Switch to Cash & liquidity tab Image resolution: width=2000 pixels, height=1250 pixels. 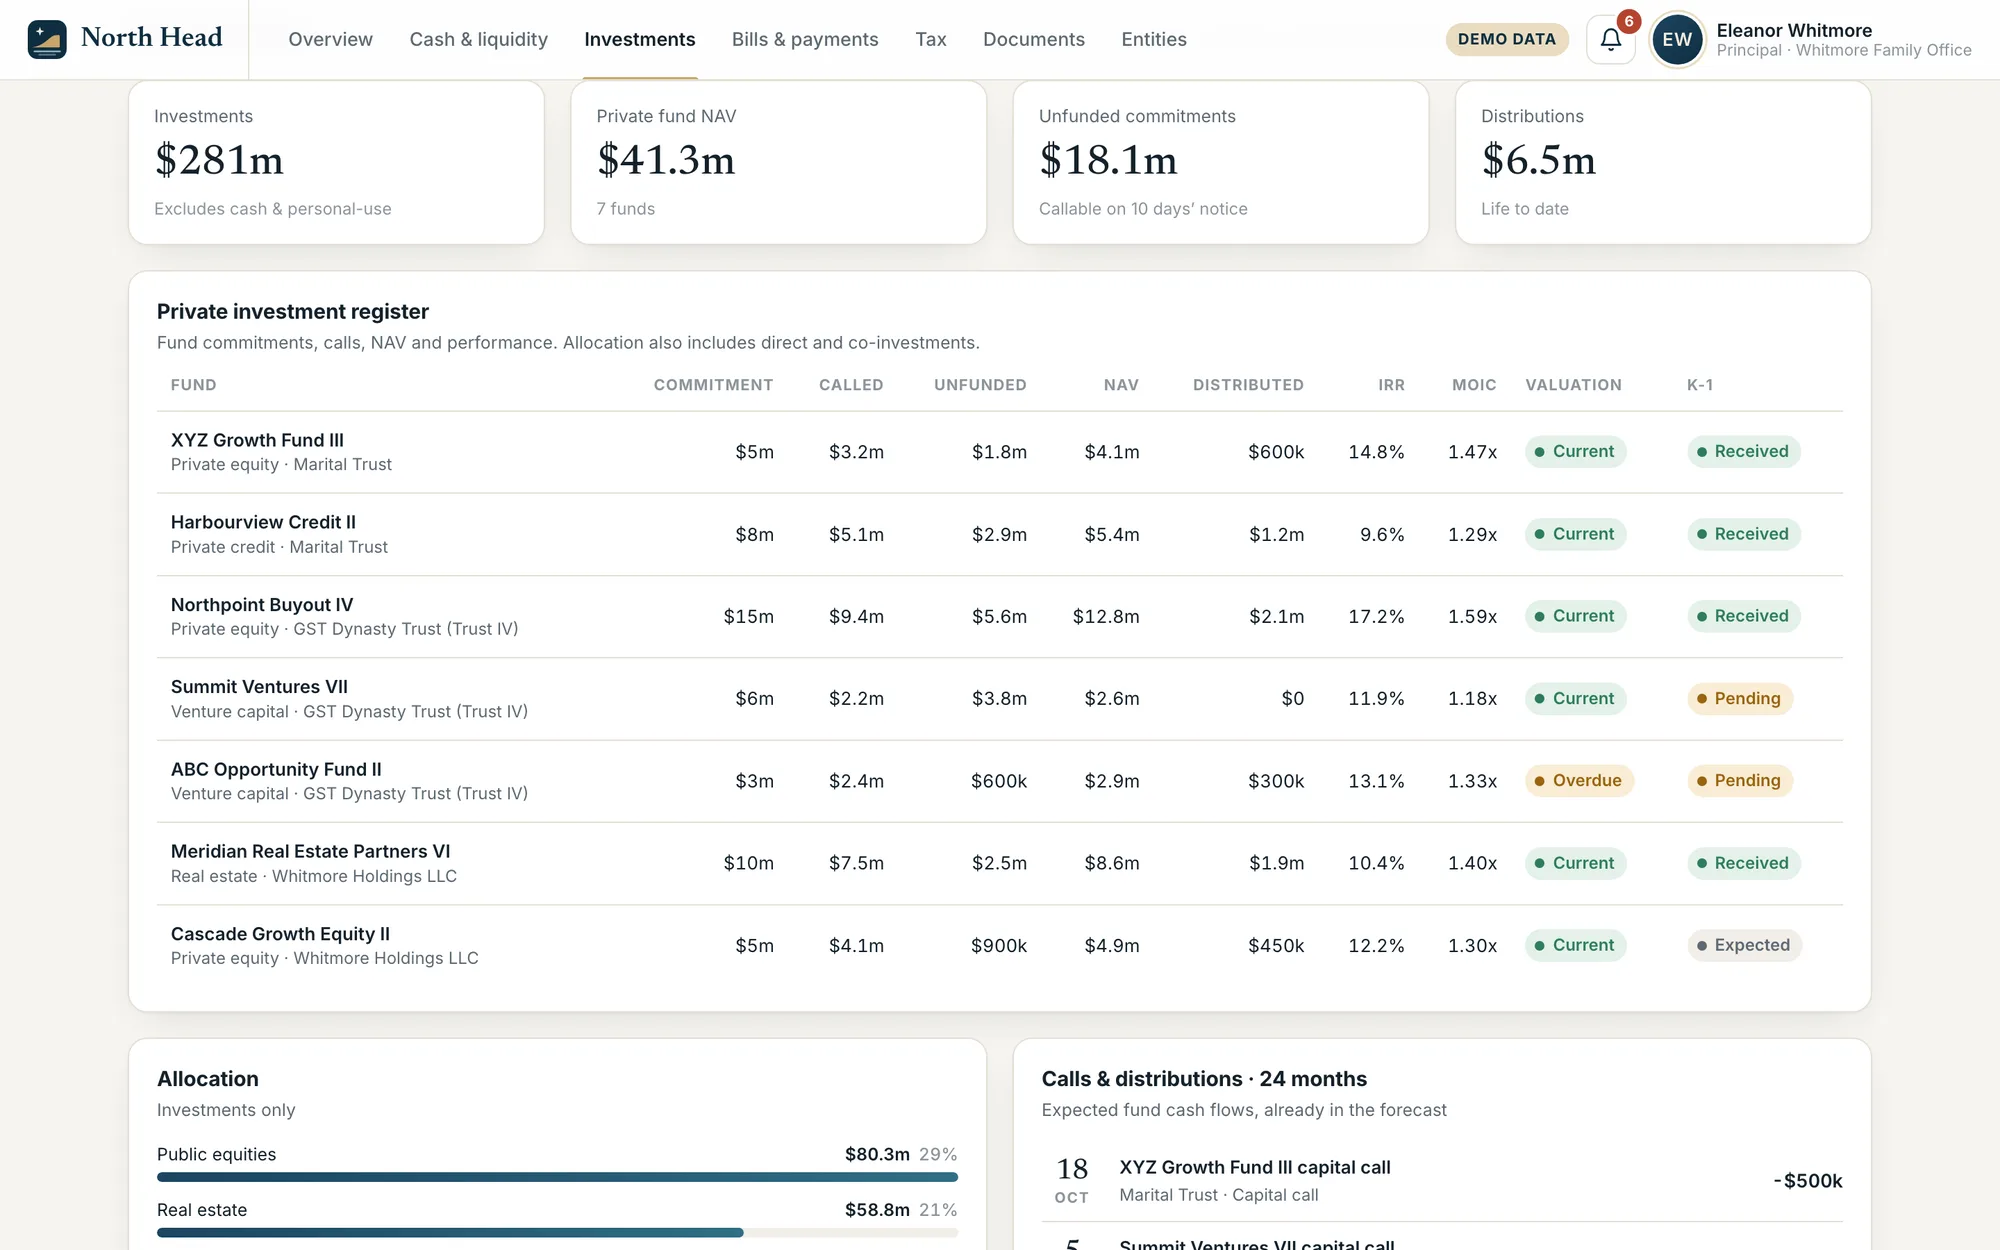coord(478,39)
